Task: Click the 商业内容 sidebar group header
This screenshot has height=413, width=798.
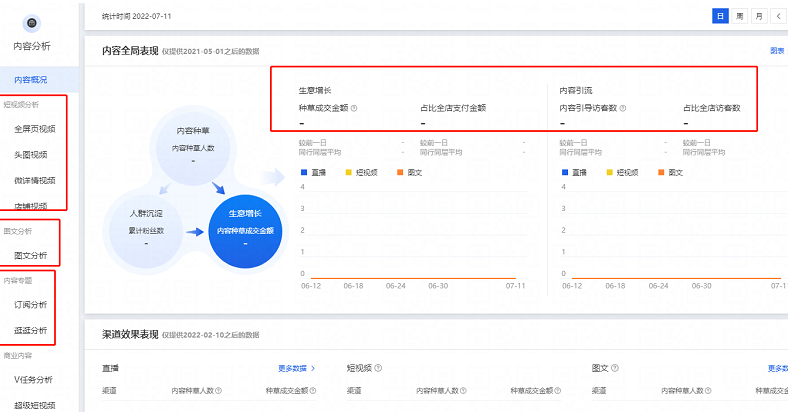Action: coord(18,356)
